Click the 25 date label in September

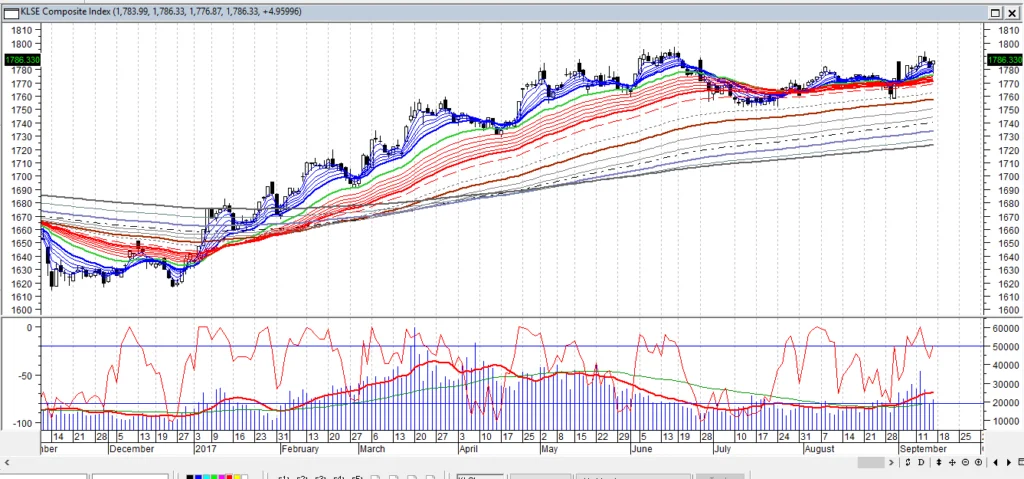pyautogui.click(x=965, y=437)
